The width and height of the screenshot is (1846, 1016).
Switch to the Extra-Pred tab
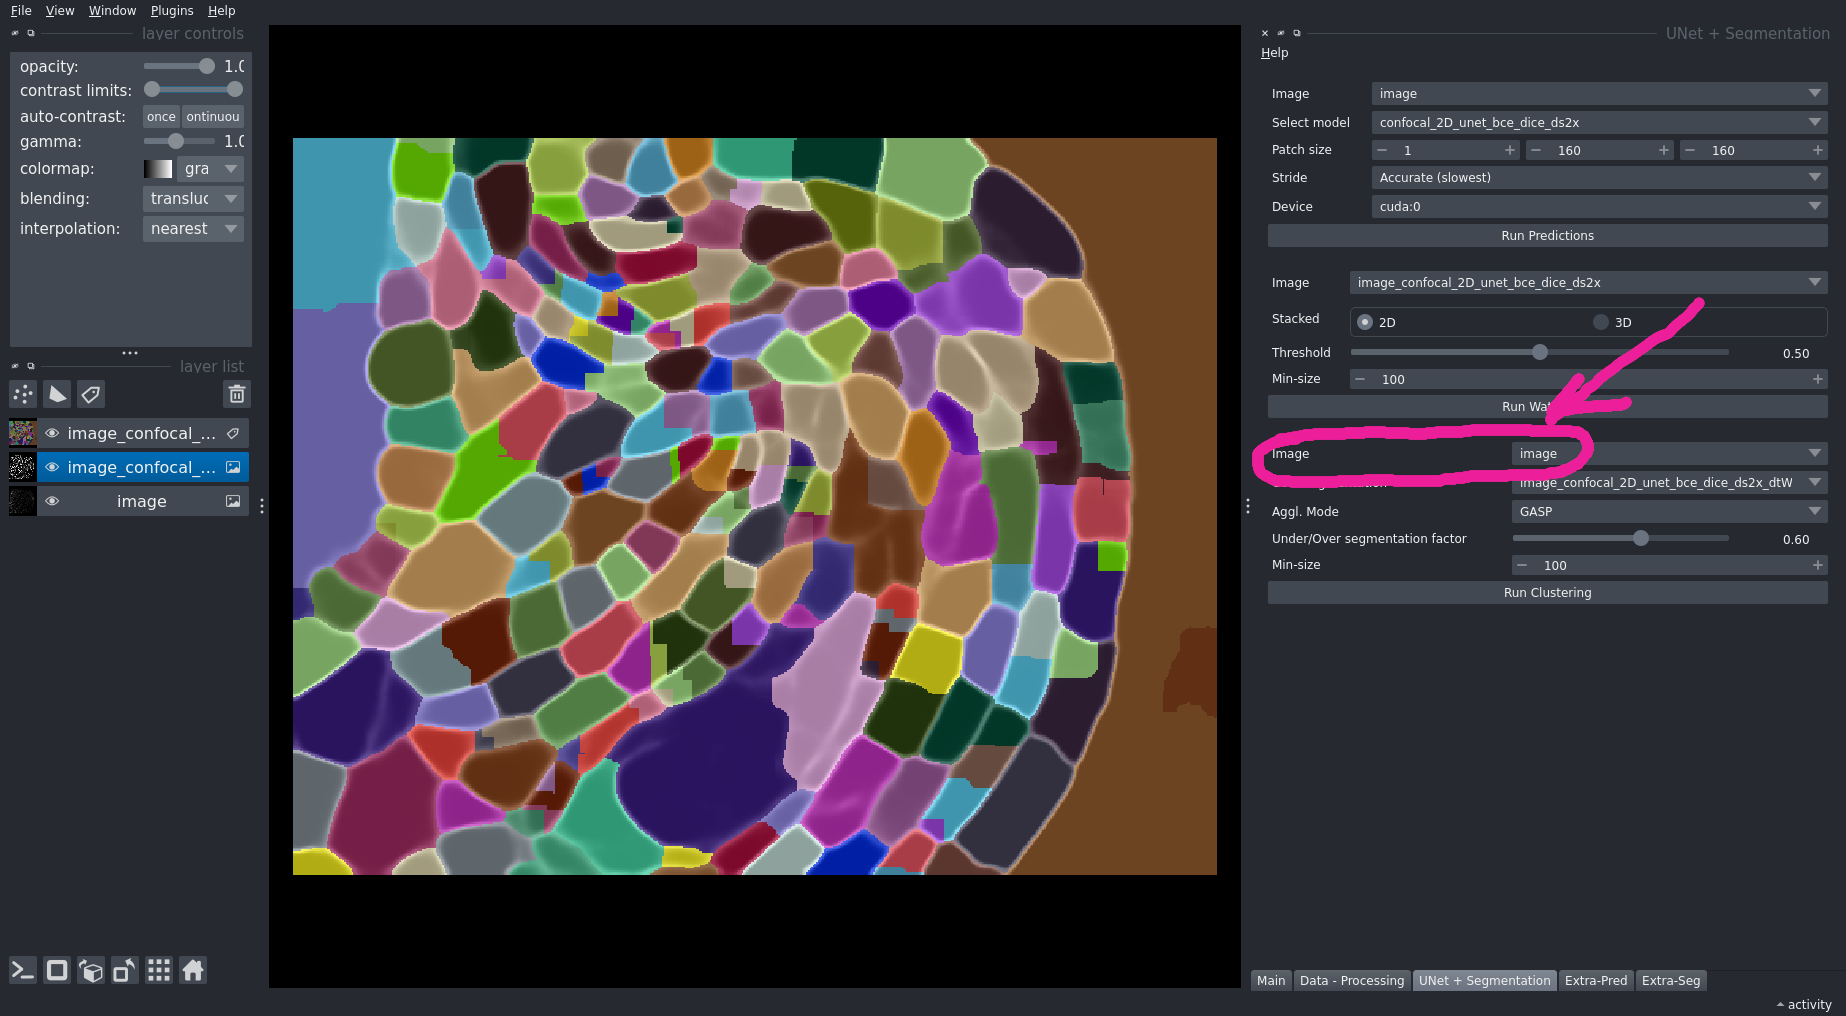click(x=1595, y=980)
